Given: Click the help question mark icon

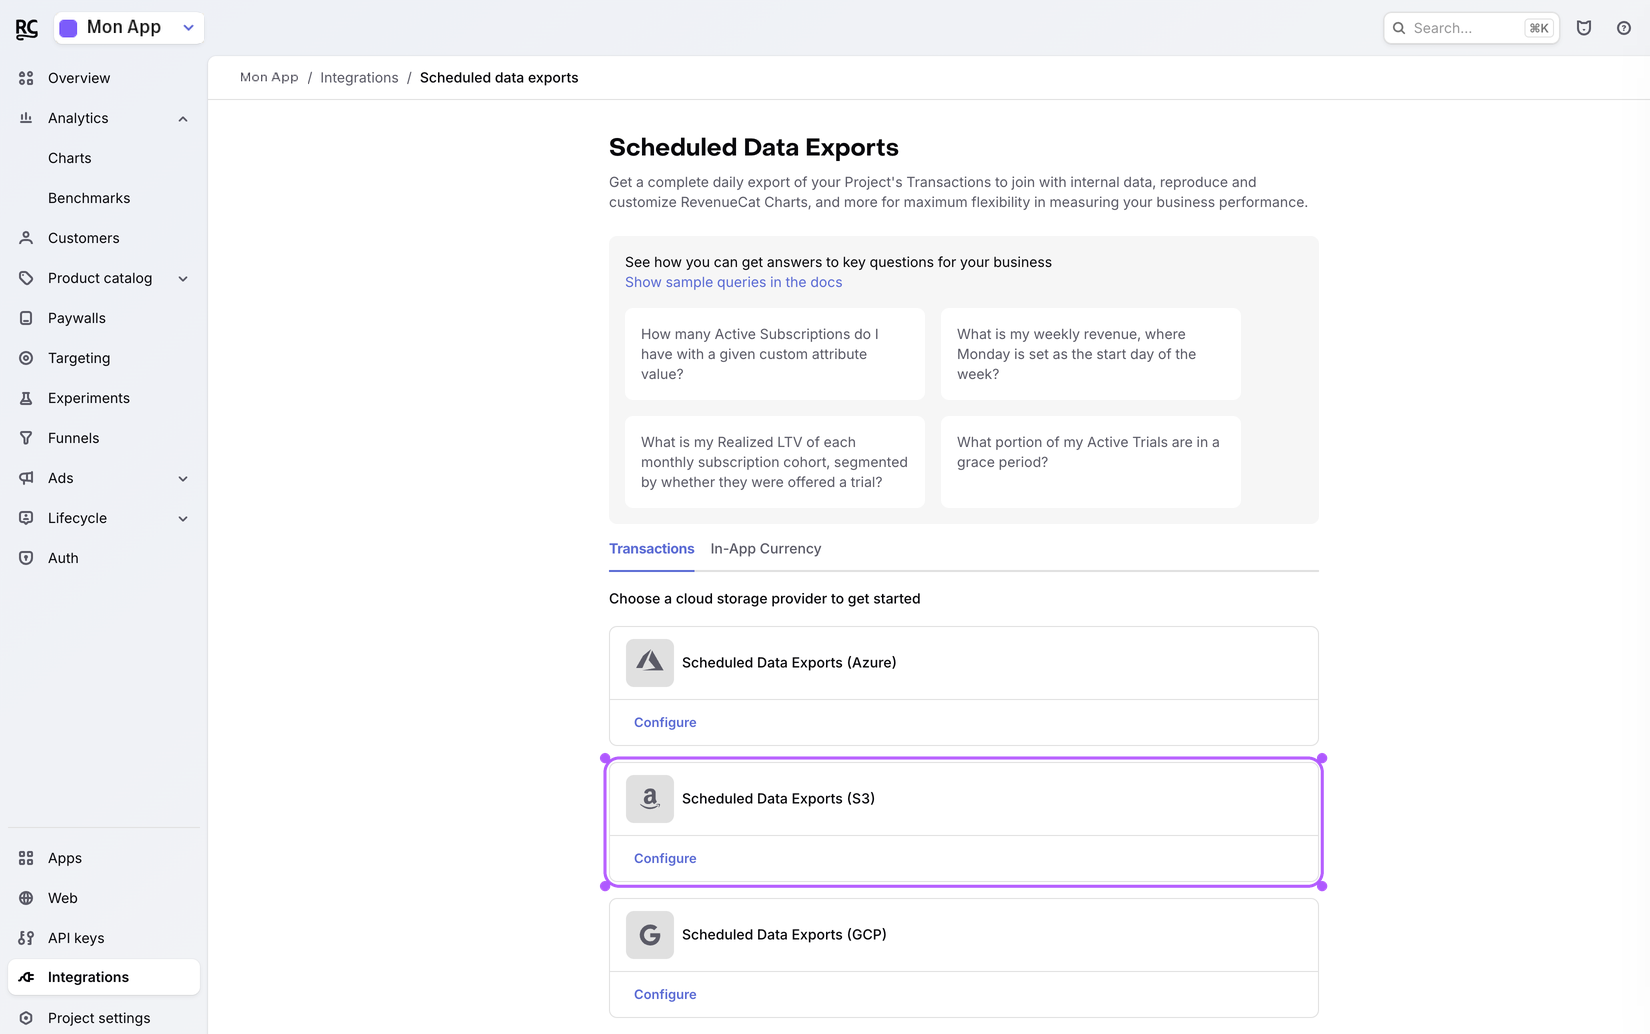Looking at the screenshot, I should point(1624,28).
